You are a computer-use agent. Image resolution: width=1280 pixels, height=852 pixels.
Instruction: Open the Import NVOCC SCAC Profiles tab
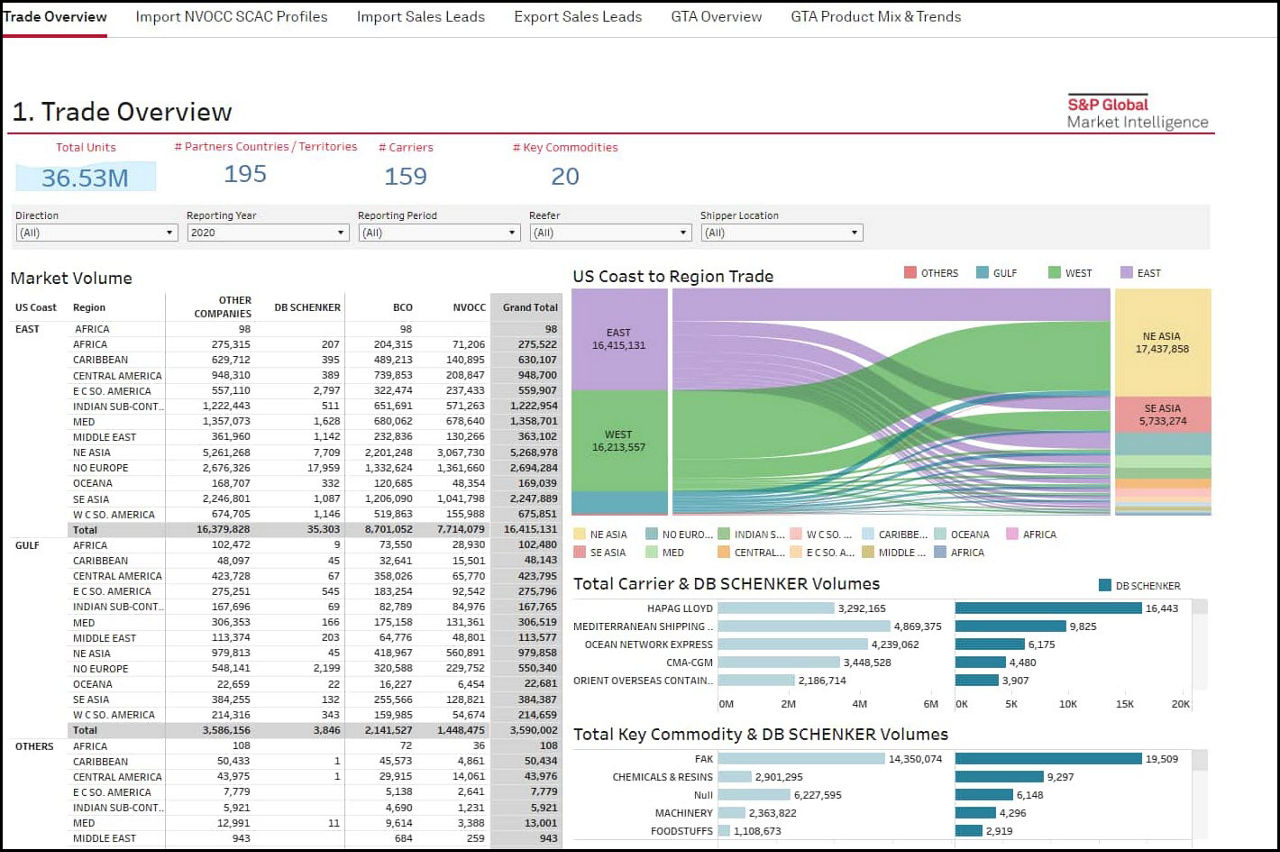[231, 17]
